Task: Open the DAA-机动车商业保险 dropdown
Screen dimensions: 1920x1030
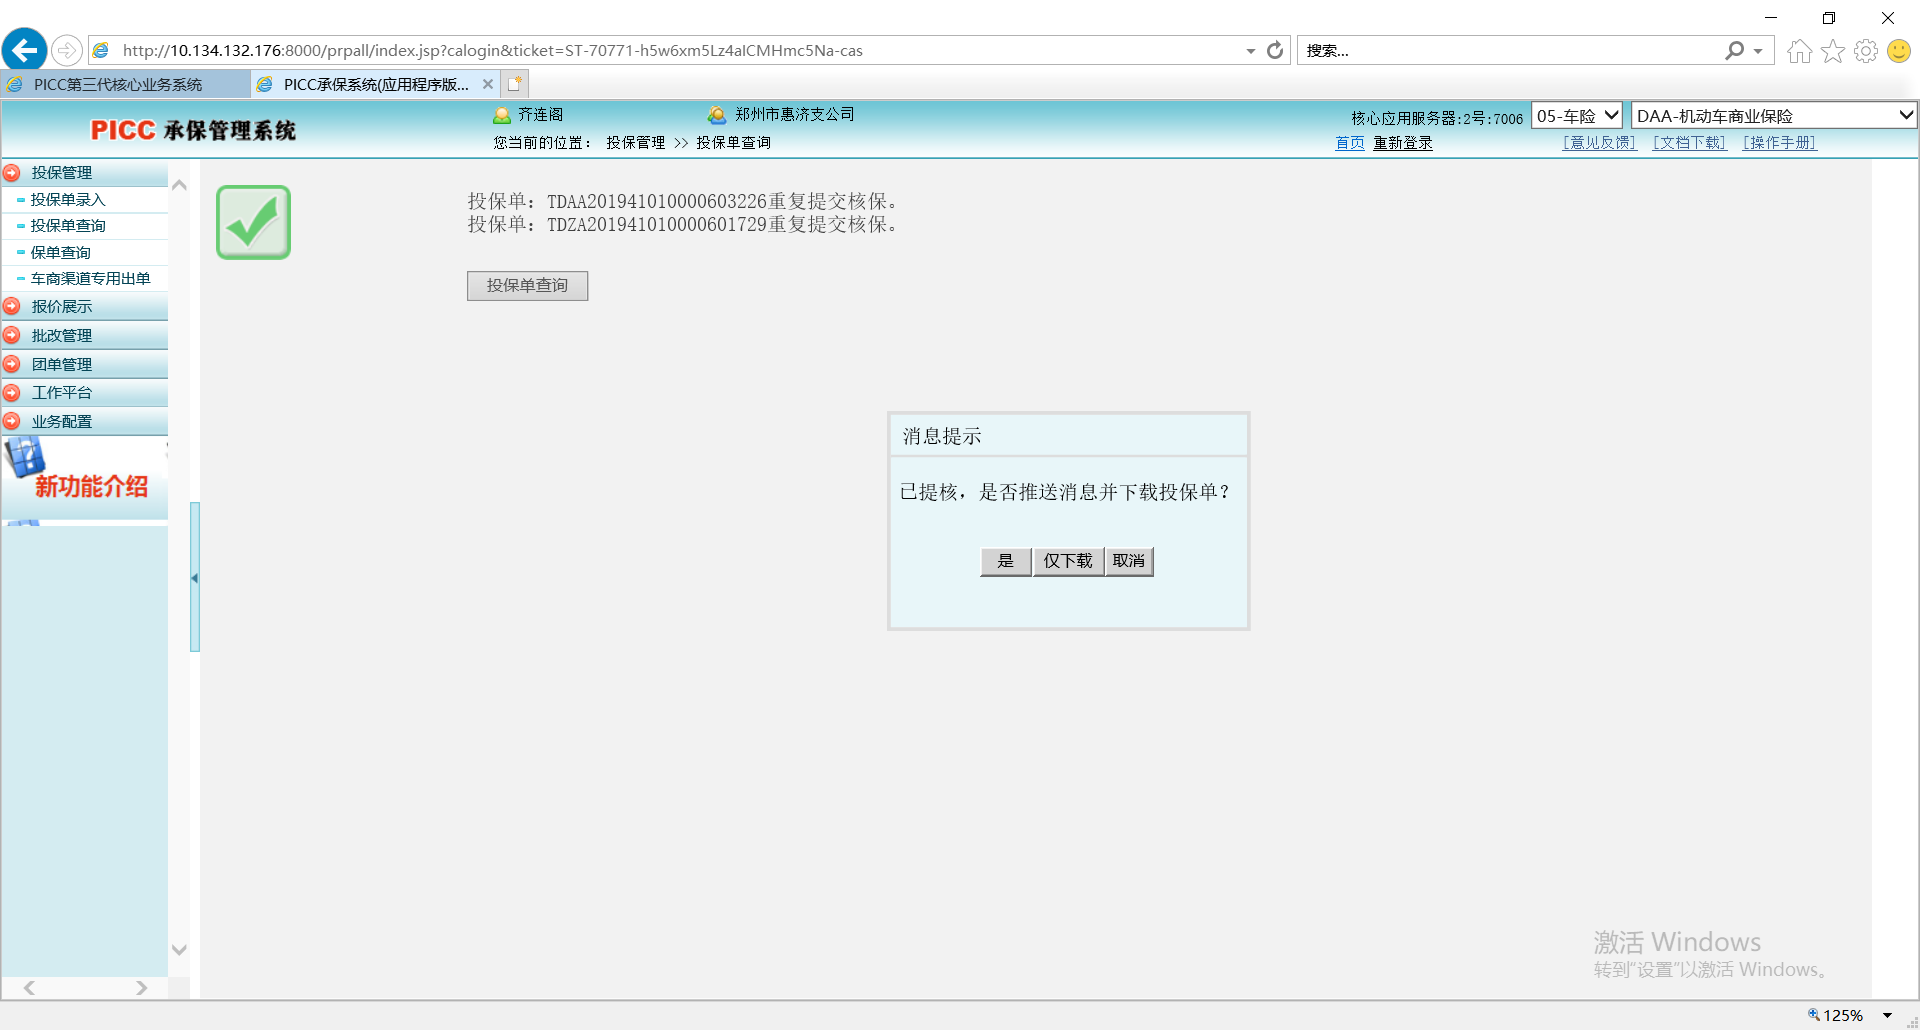Action: click(1773, 116)
